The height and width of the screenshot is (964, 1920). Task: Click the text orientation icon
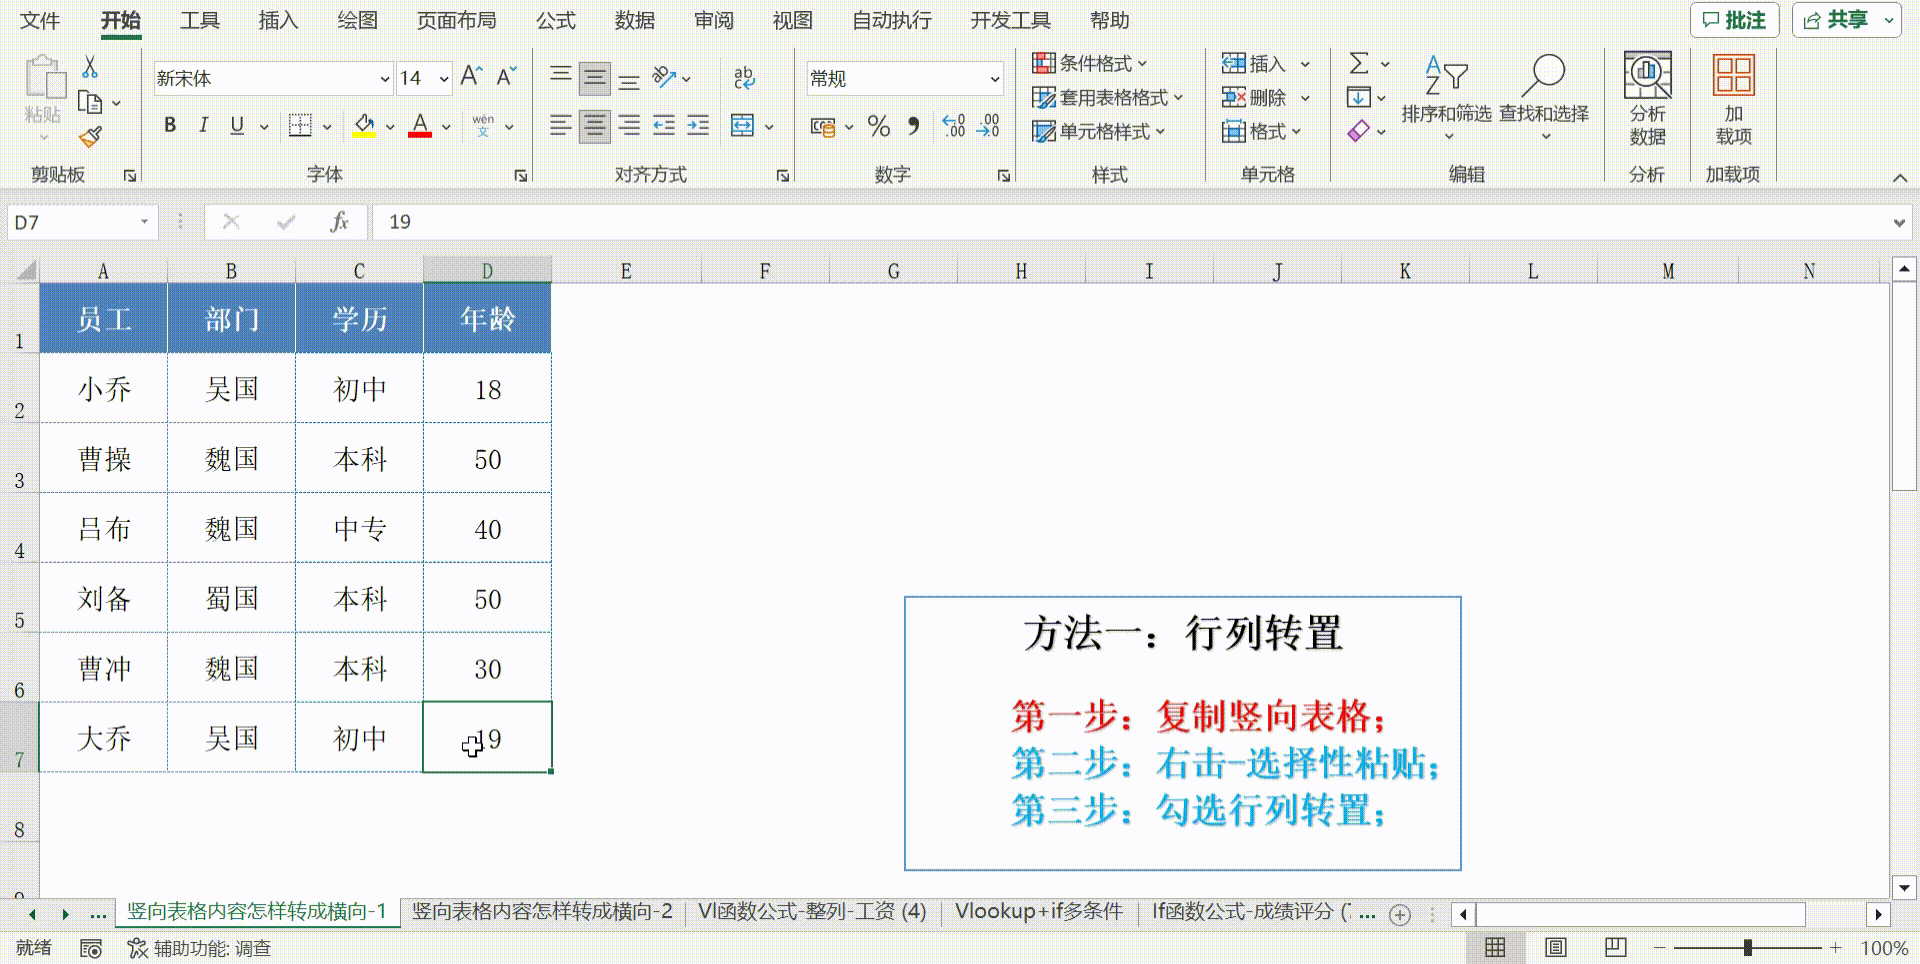coord(664,77)
